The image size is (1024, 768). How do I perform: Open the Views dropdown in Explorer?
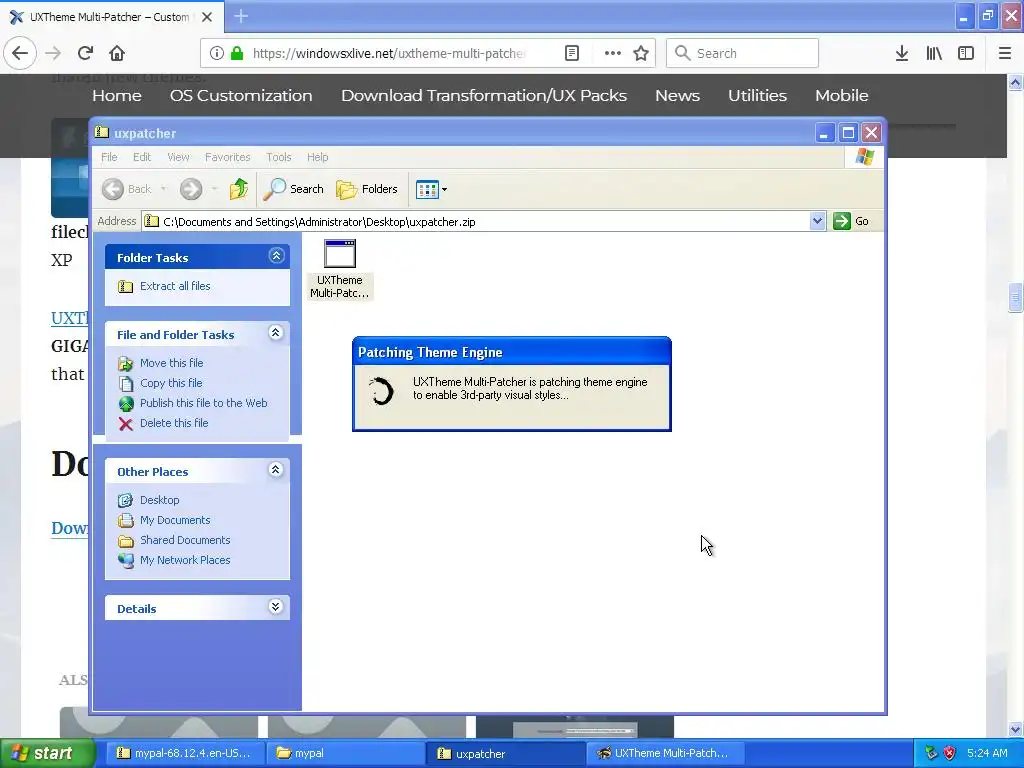(x=431, y=189)
